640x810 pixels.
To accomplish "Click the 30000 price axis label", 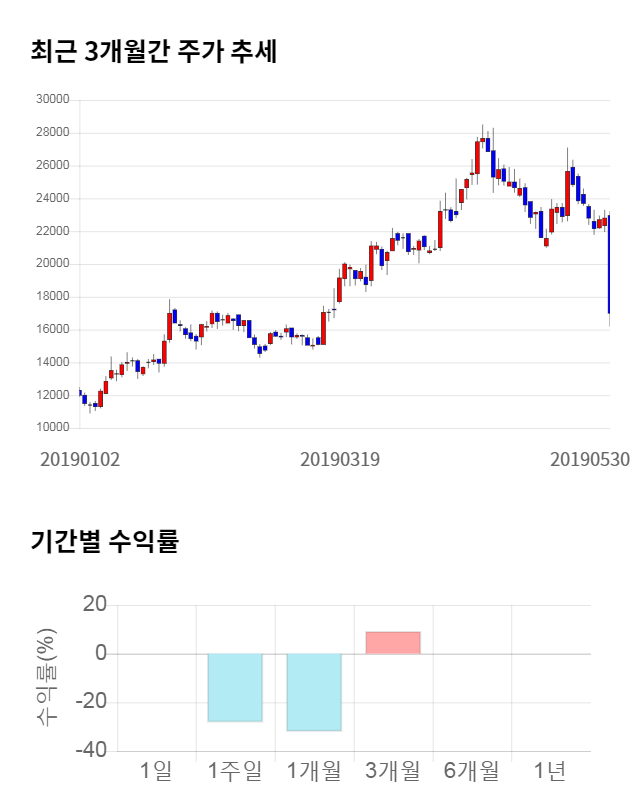I will [52, 99].
